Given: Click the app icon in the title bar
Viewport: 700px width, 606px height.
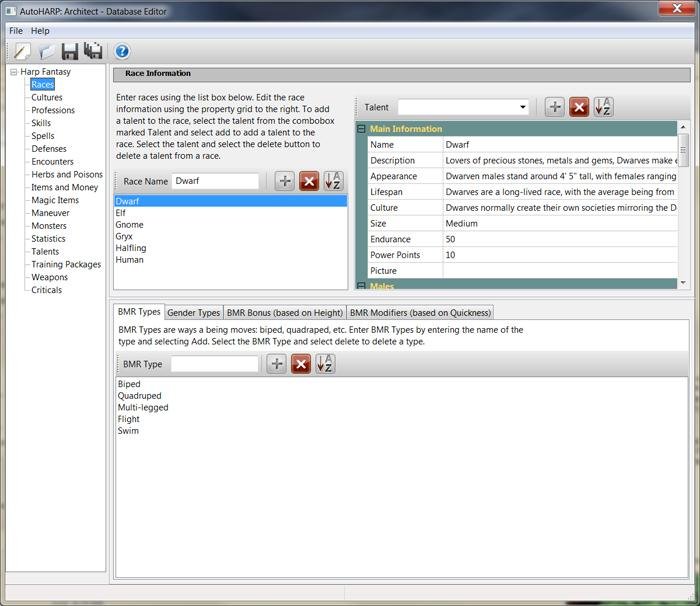Looking at the screenshot, I should (x=11, y=11).
